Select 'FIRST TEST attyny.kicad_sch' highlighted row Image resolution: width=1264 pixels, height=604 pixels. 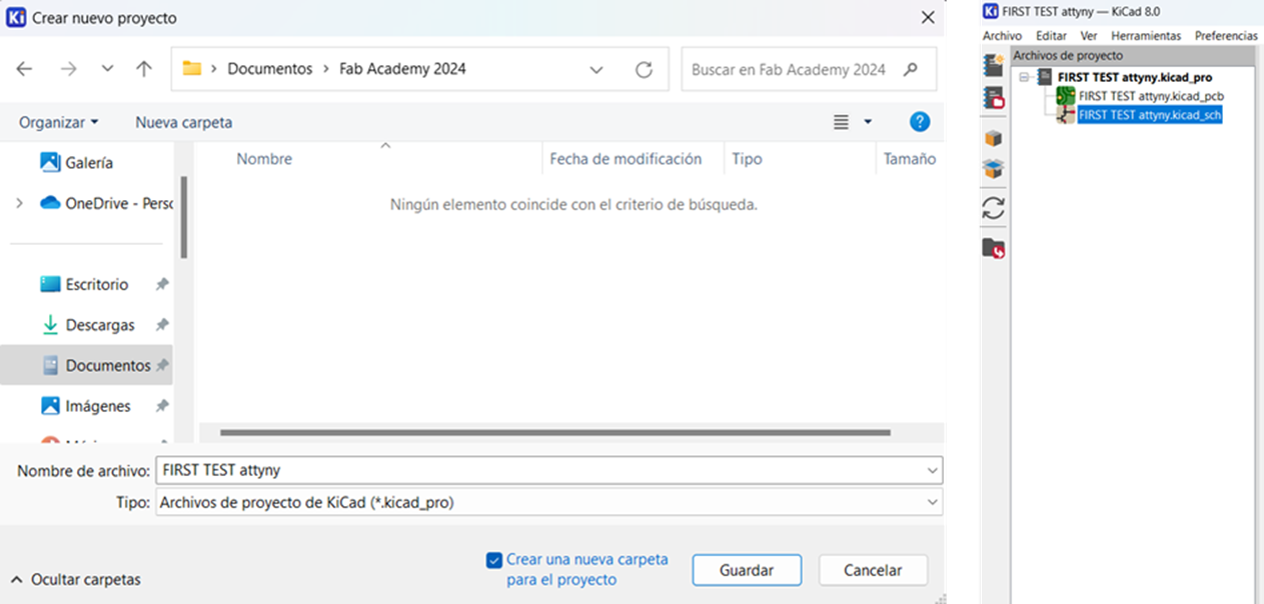(x=1150, y=115)
